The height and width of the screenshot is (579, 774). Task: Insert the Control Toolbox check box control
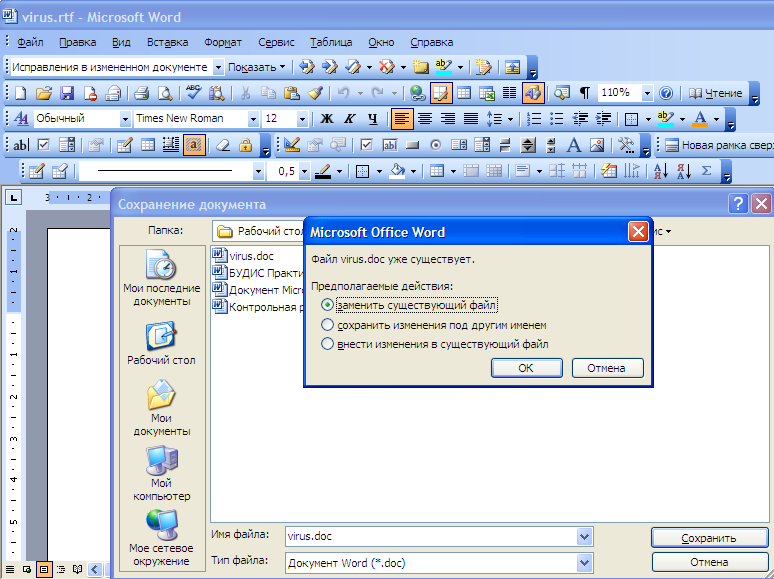[366, 145]
